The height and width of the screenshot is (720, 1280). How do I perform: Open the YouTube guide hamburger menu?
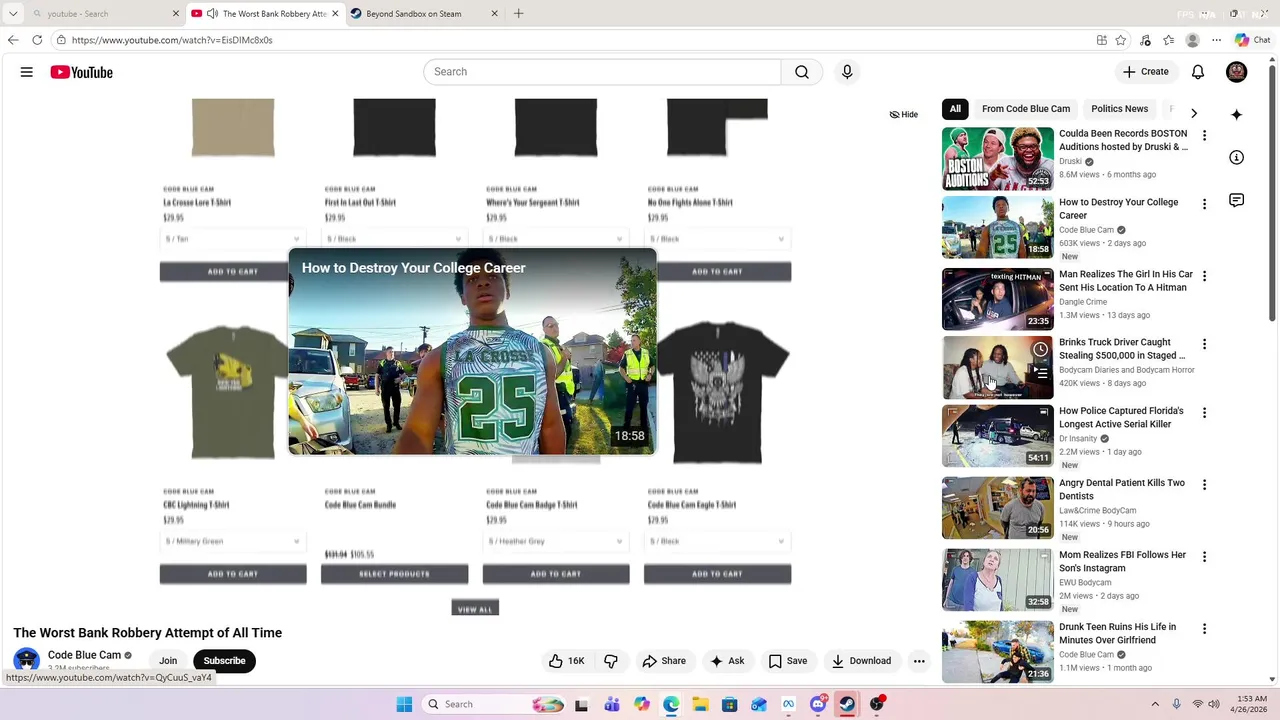[27, 72]
